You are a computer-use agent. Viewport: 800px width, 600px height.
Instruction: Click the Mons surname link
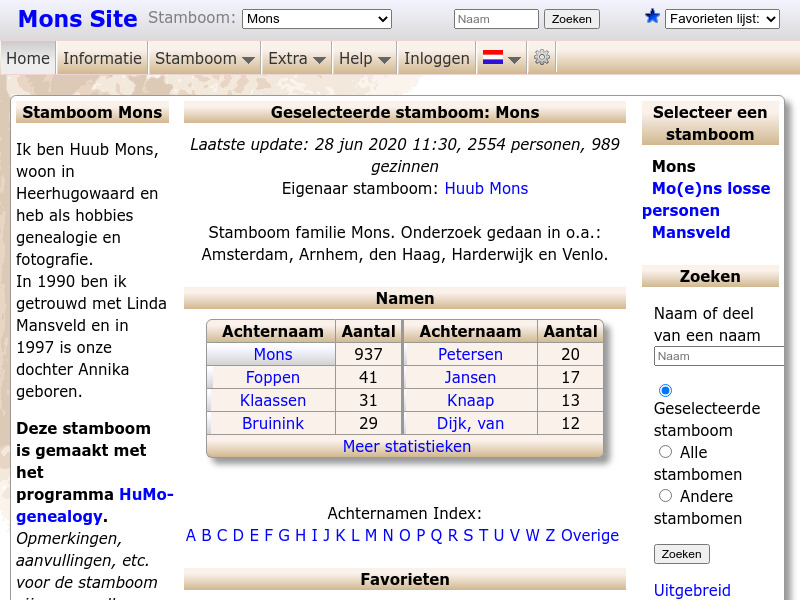272,354
